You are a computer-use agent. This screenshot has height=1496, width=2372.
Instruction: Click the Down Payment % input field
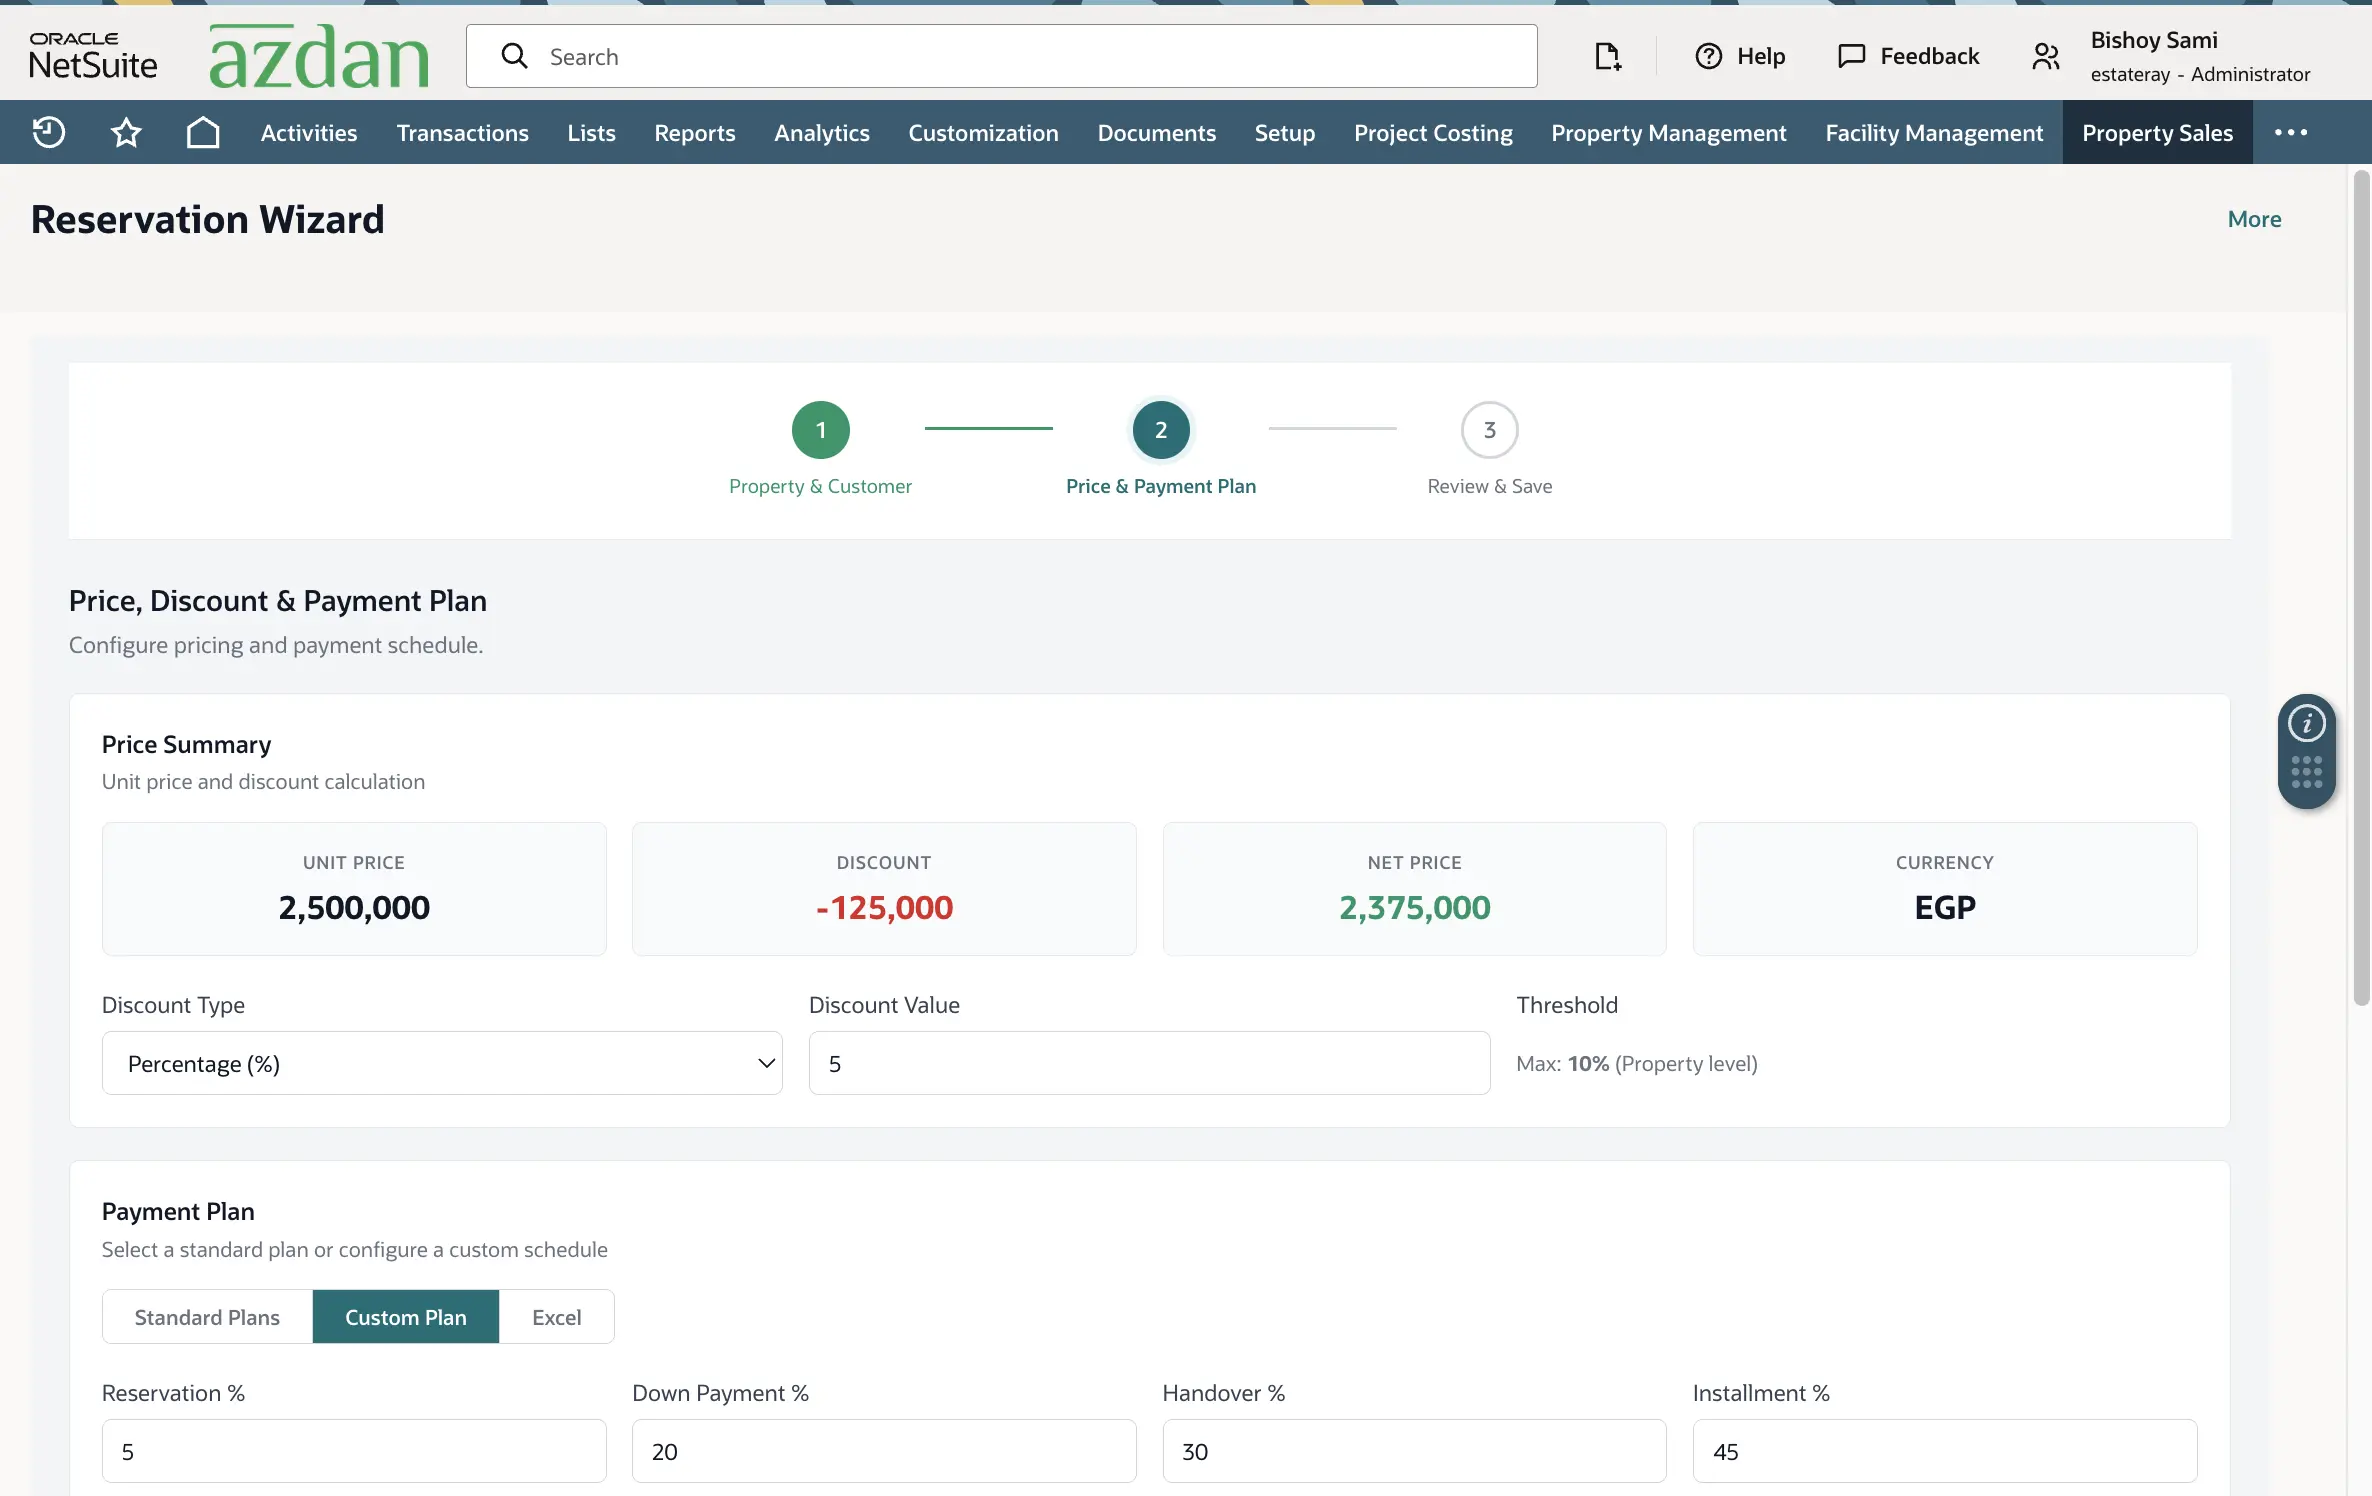(x=884, y=1451)
